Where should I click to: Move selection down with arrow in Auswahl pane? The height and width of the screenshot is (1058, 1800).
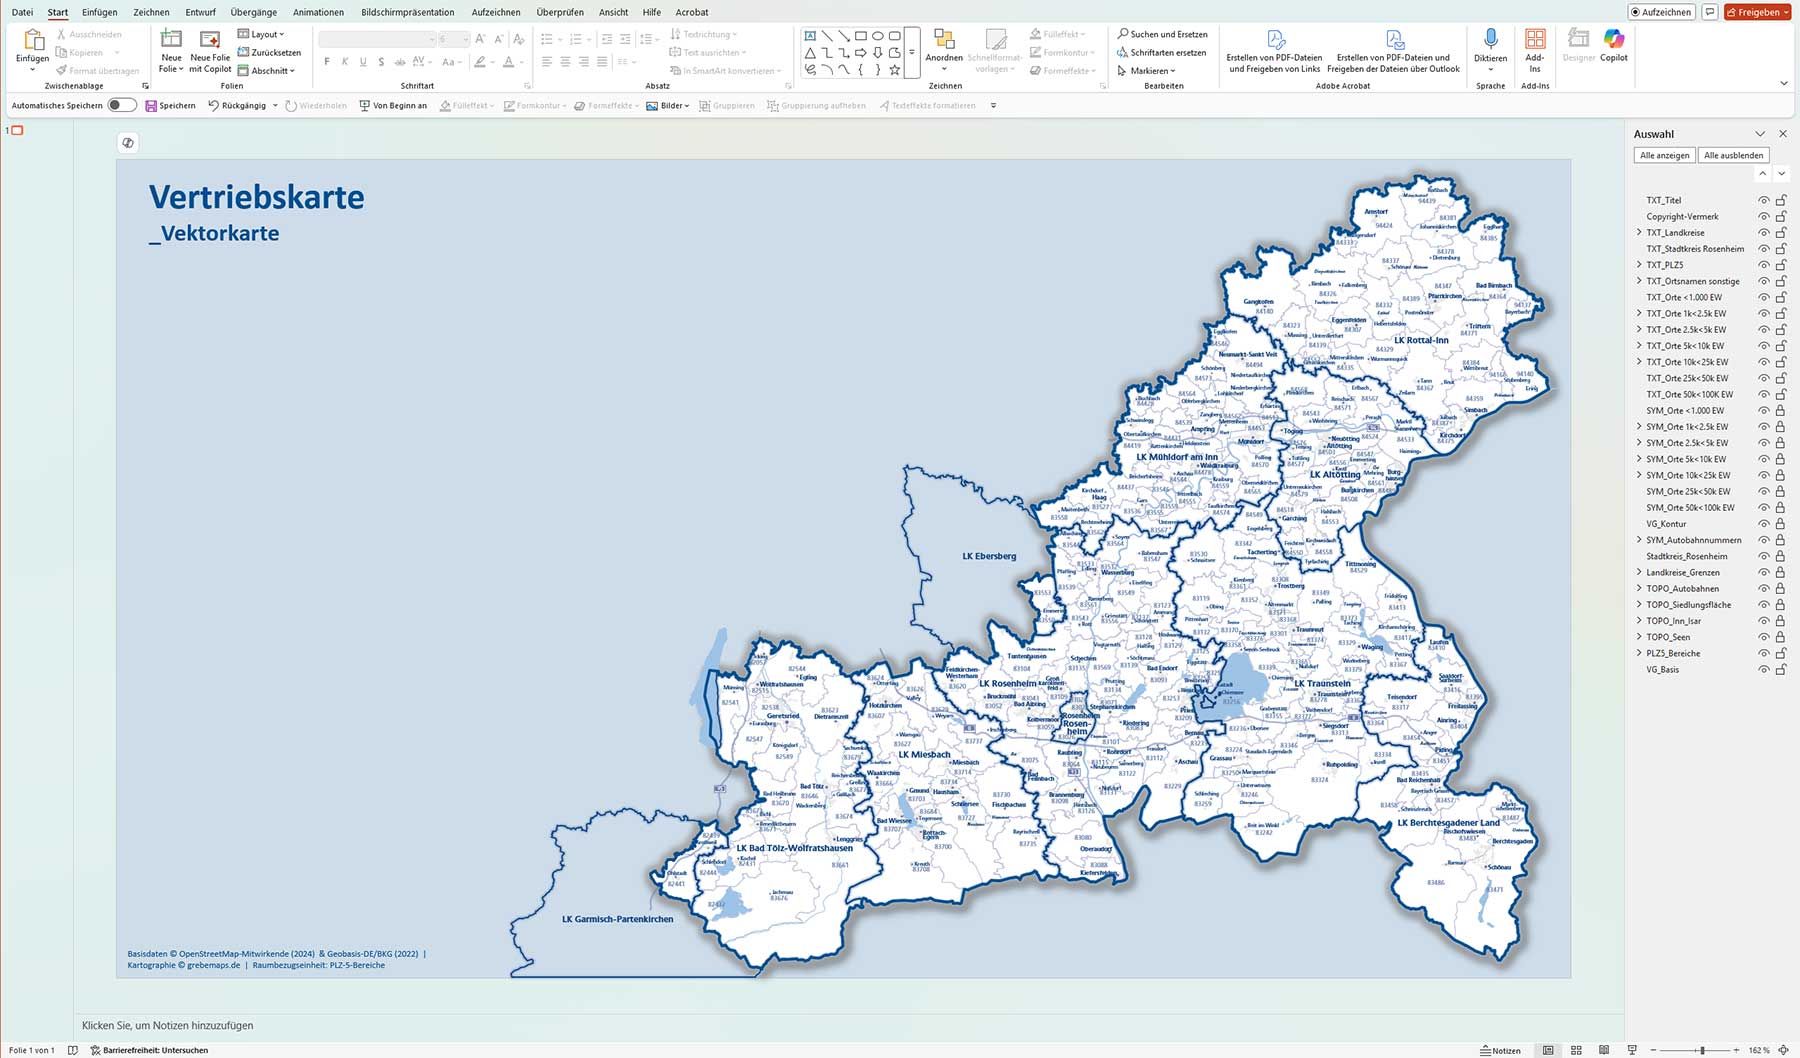point(1781,174)
